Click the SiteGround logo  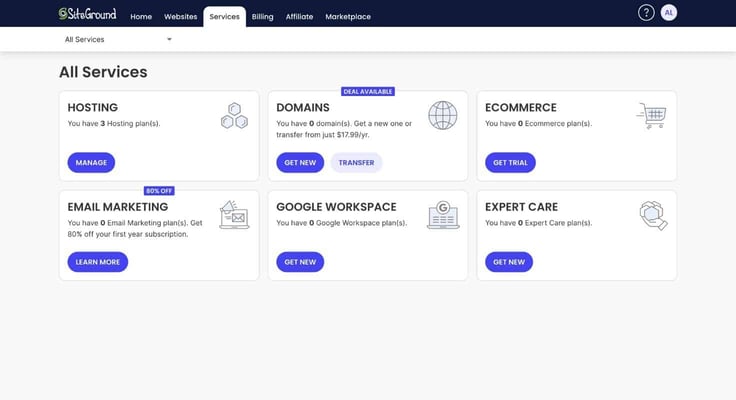point(87,14)
